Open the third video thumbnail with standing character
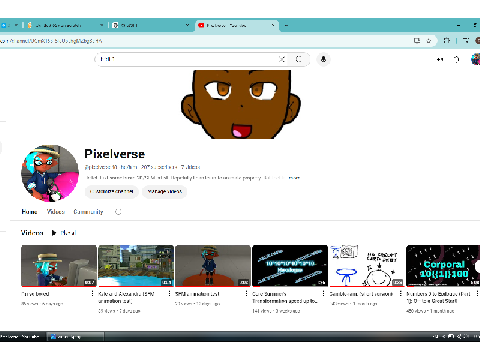 [x=213, y=266]
